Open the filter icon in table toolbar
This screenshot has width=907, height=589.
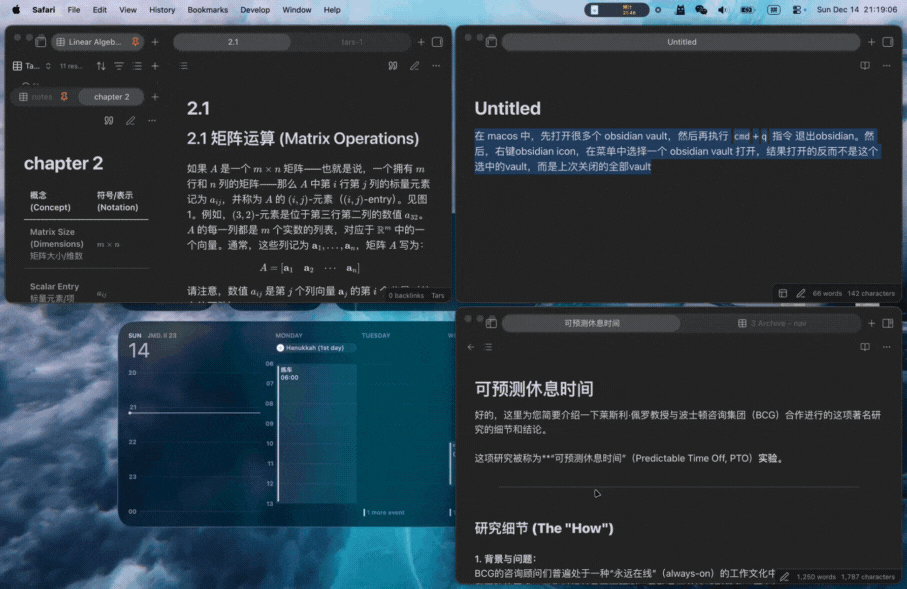[119, 66]
